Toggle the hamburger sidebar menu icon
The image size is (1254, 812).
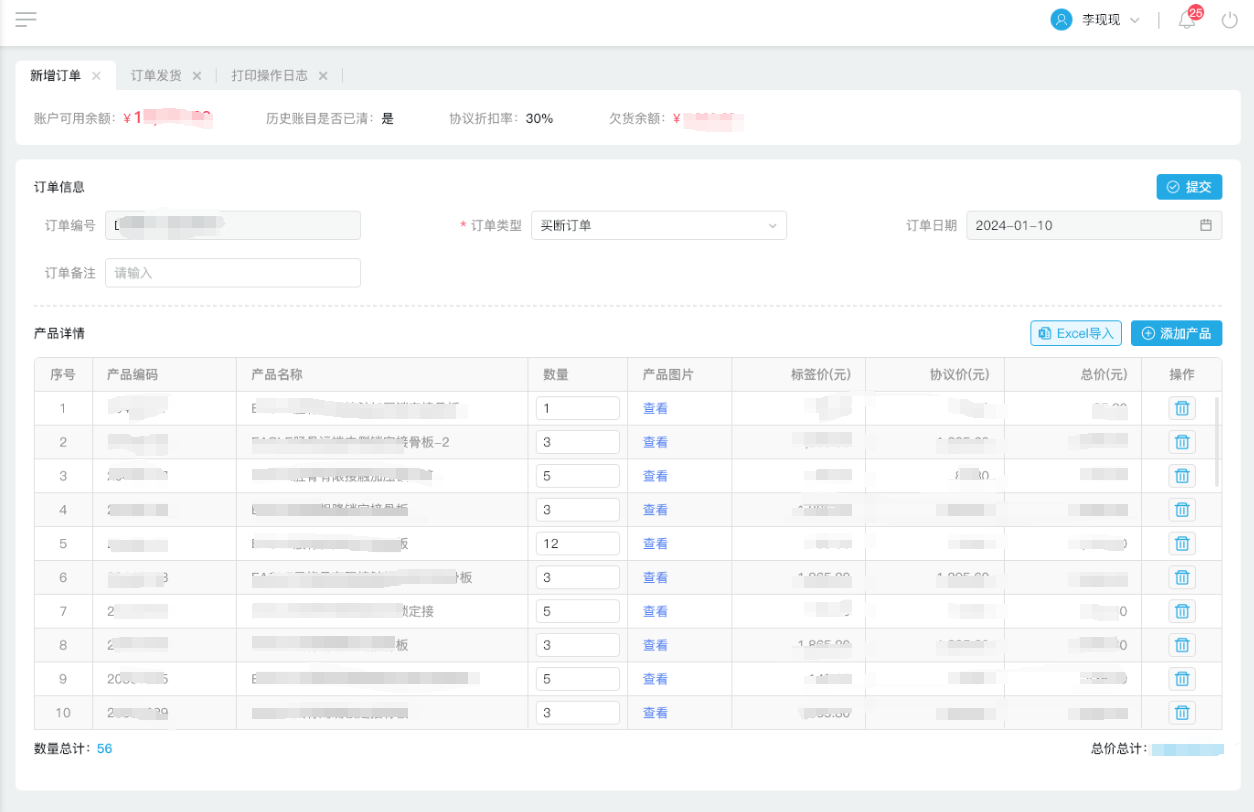click(26, 19)
